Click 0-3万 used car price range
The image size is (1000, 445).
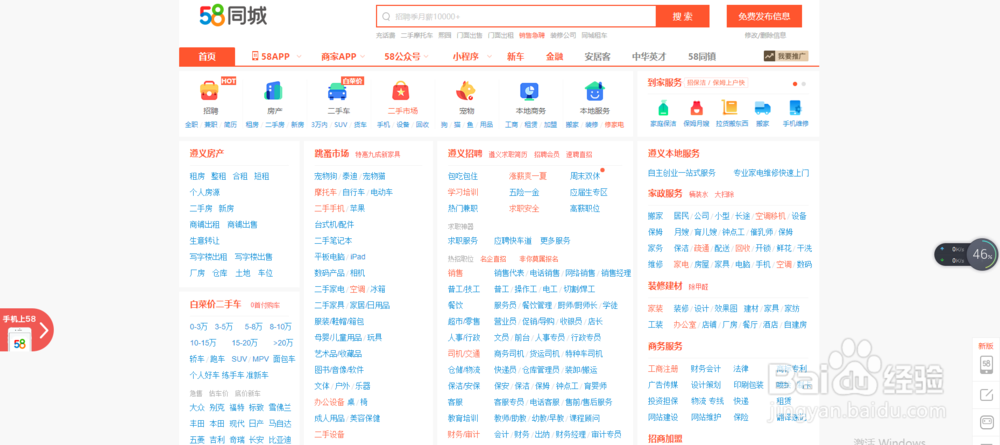(199, 326)
